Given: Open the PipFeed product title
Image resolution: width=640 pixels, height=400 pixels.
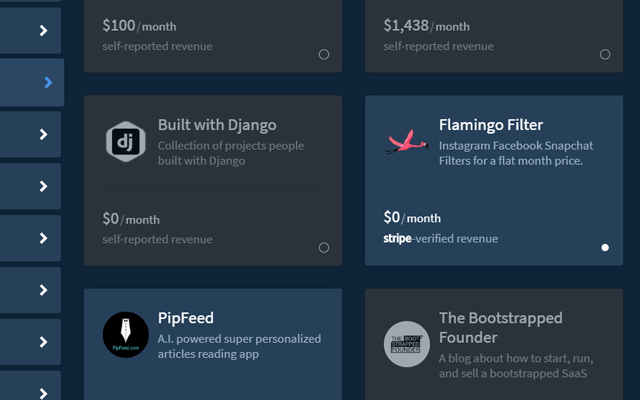Looking at the screenshot, I should [186, 318].
